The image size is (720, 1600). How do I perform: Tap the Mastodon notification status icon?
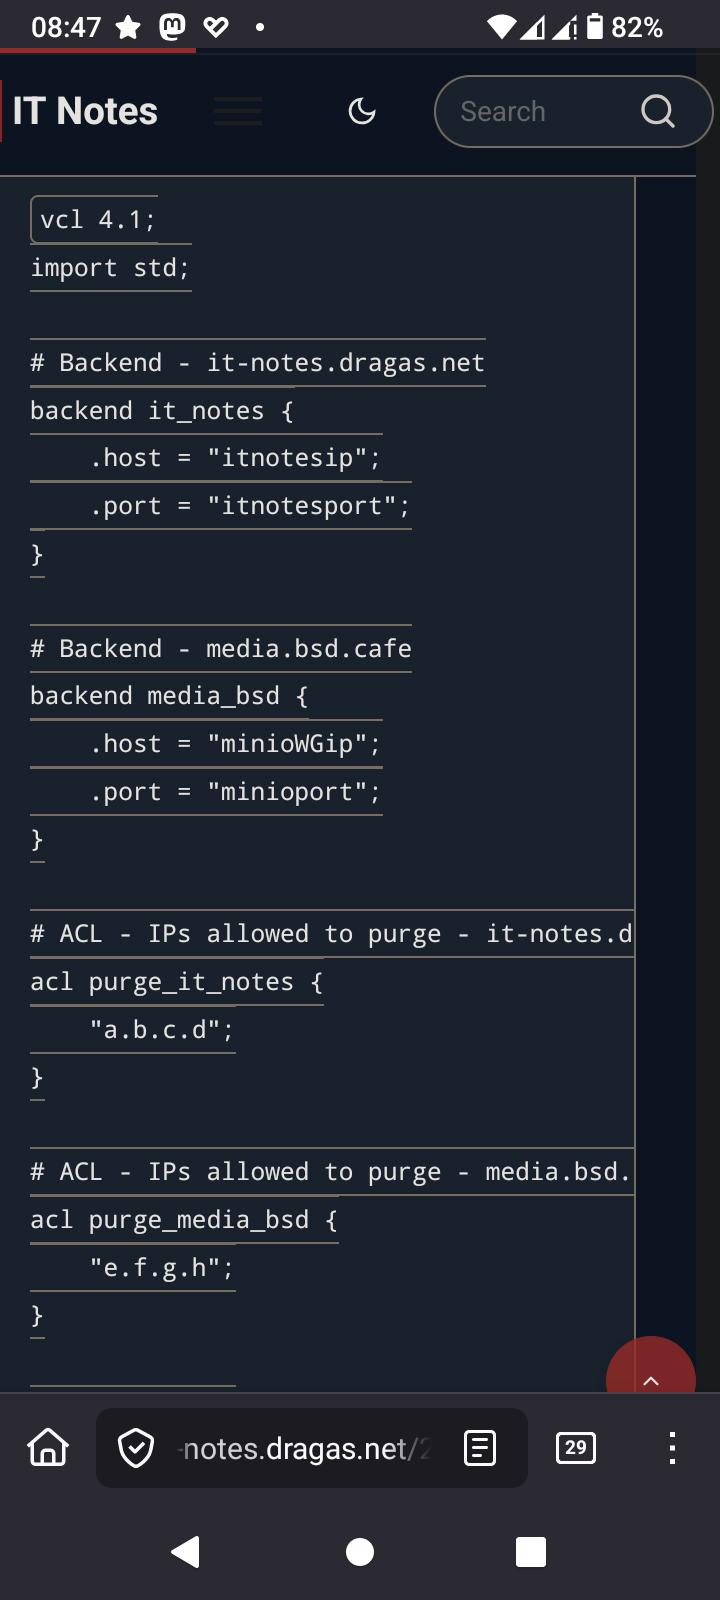click(x=172, y=27)
